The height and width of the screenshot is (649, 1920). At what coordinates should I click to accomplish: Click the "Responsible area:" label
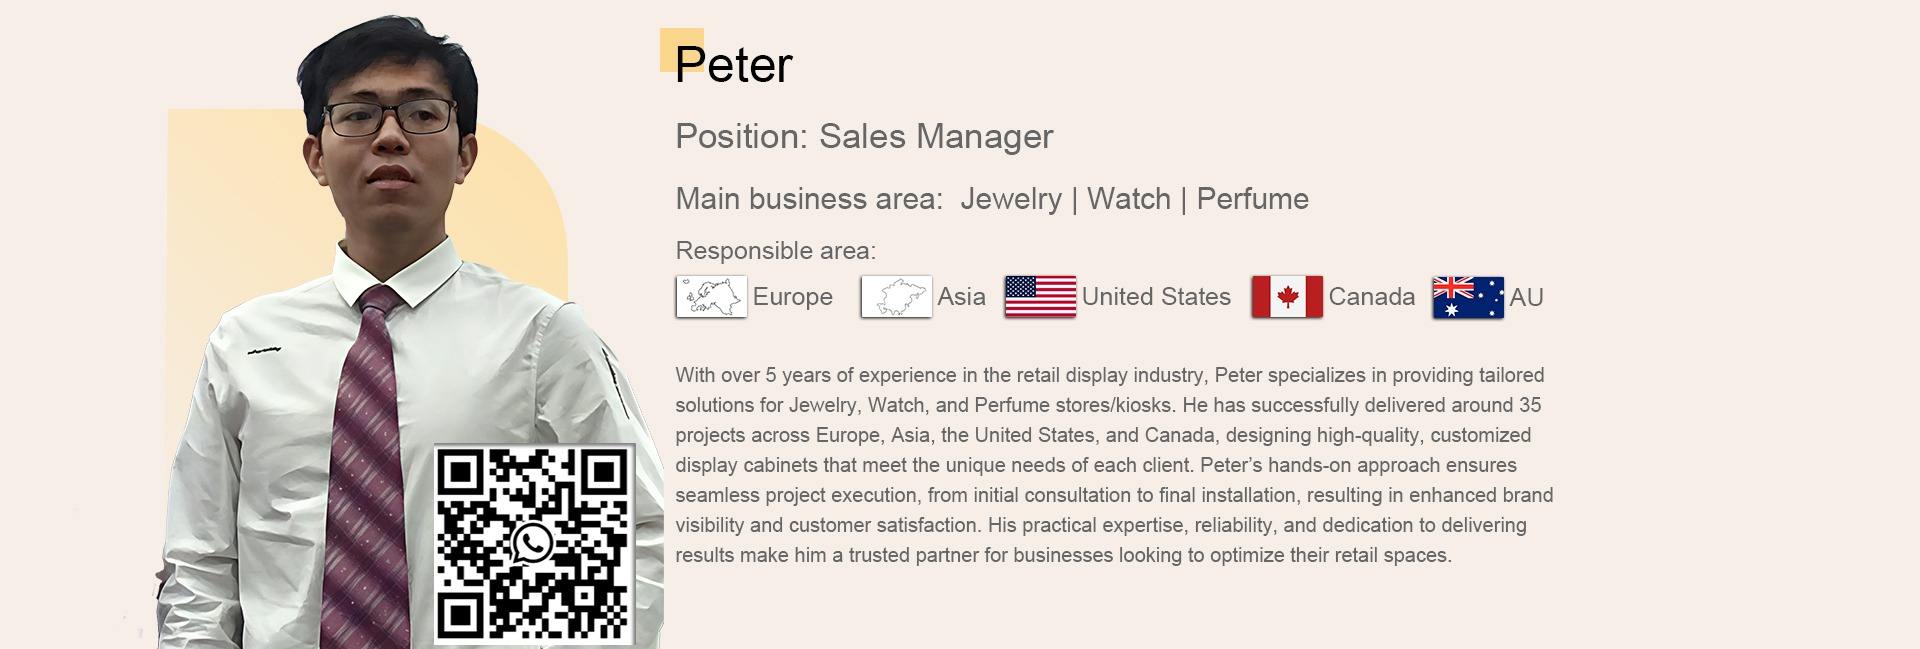pos(775,251)
